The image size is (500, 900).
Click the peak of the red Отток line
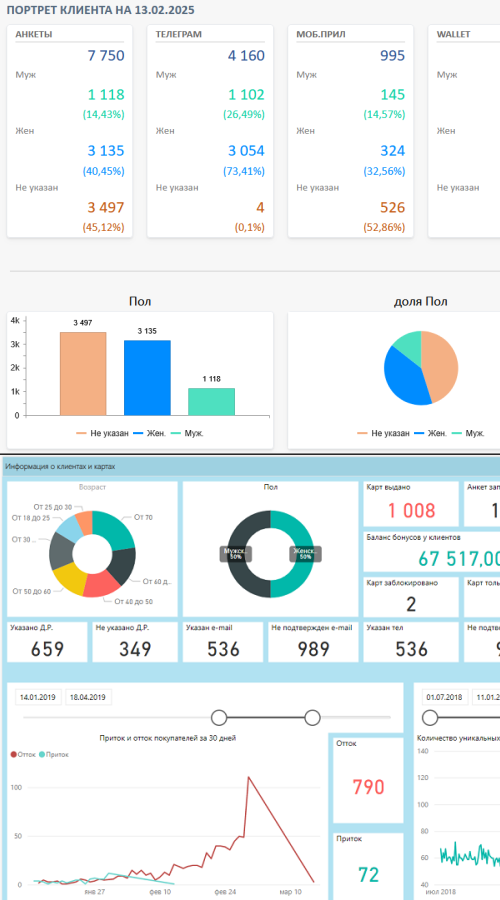[x=248, y=777]
